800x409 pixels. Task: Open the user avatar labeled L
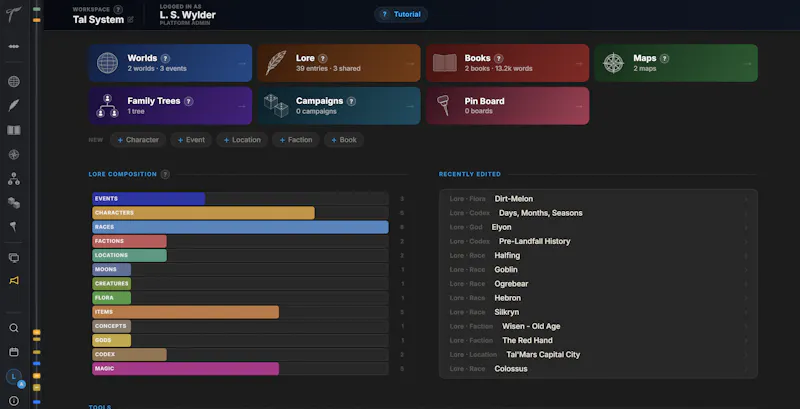point(14,376)
